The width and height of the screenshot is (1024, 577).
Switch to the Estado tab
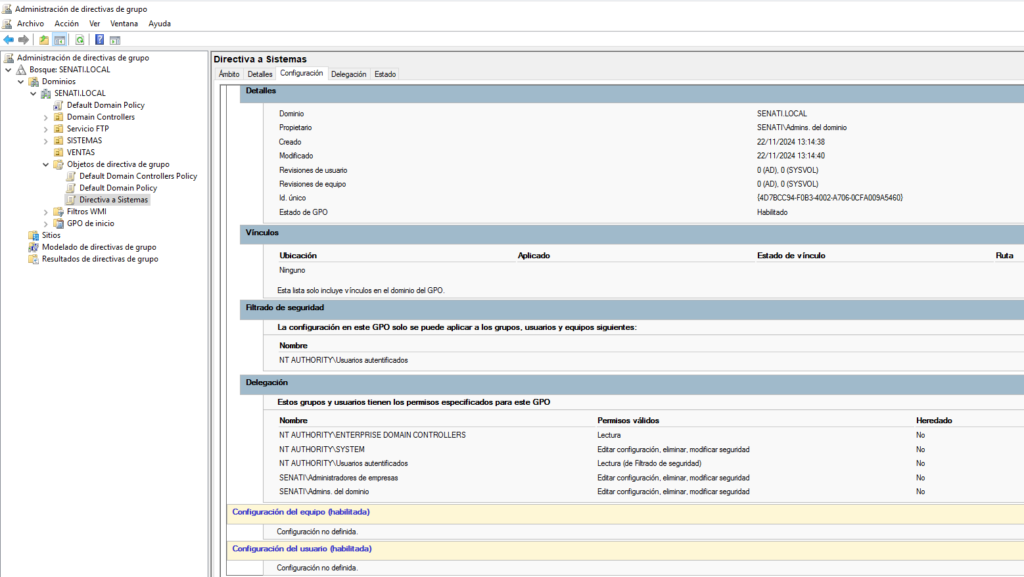[x=385, y=74]
